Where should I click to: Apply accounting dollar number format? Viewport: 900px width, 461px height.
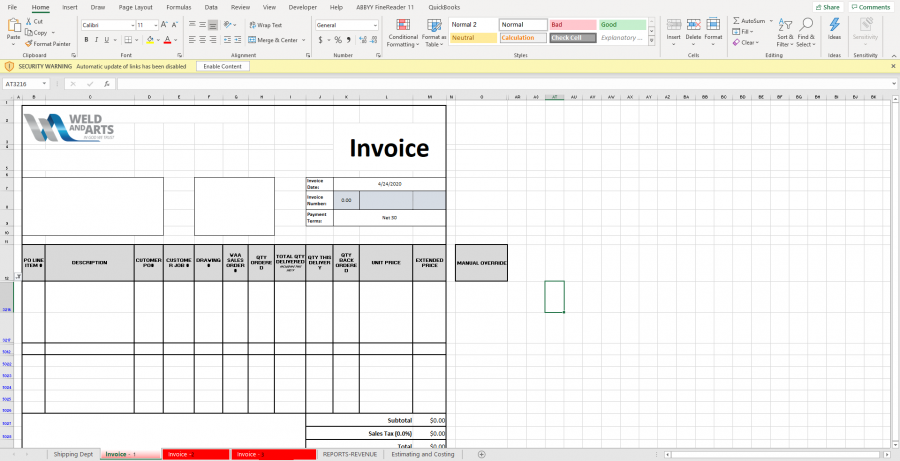[320, 40]
